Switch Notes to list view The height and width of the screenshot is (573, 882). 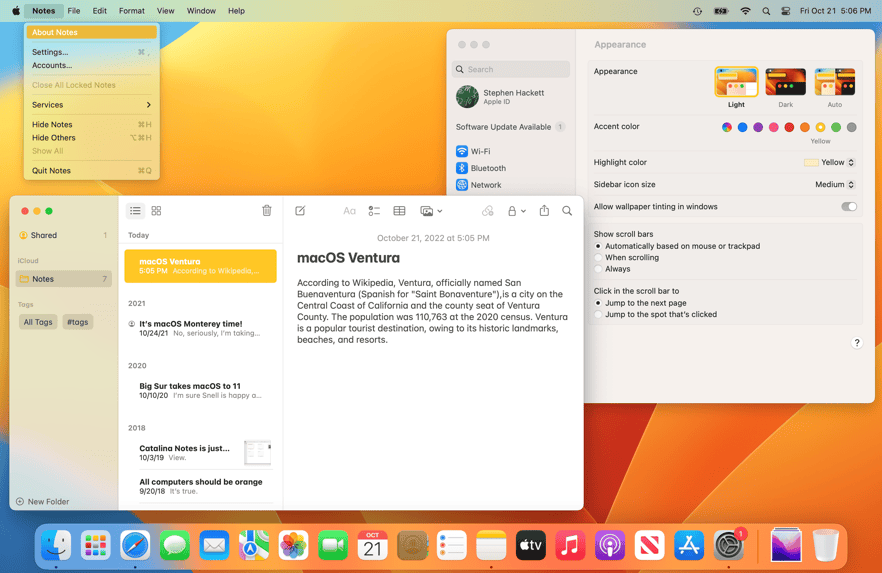pos(135,211)
